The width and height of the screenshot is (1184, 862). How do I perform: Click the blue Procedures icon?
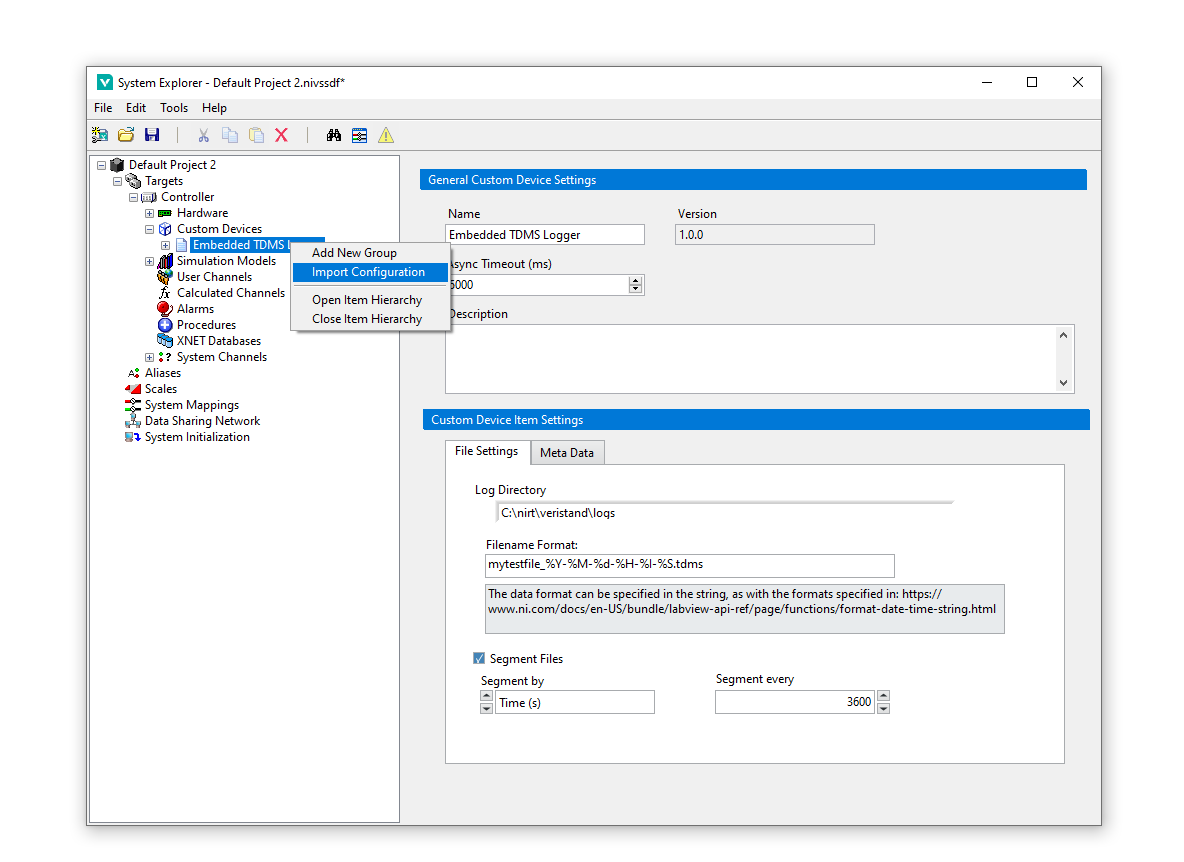[165, 325]
